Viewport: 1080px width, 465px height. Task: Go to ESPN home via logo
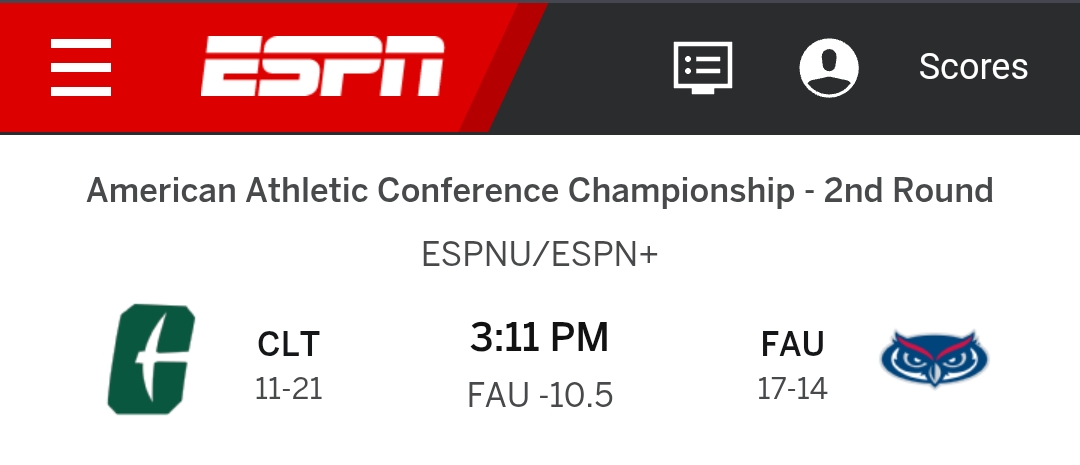[x=322, y=66]
